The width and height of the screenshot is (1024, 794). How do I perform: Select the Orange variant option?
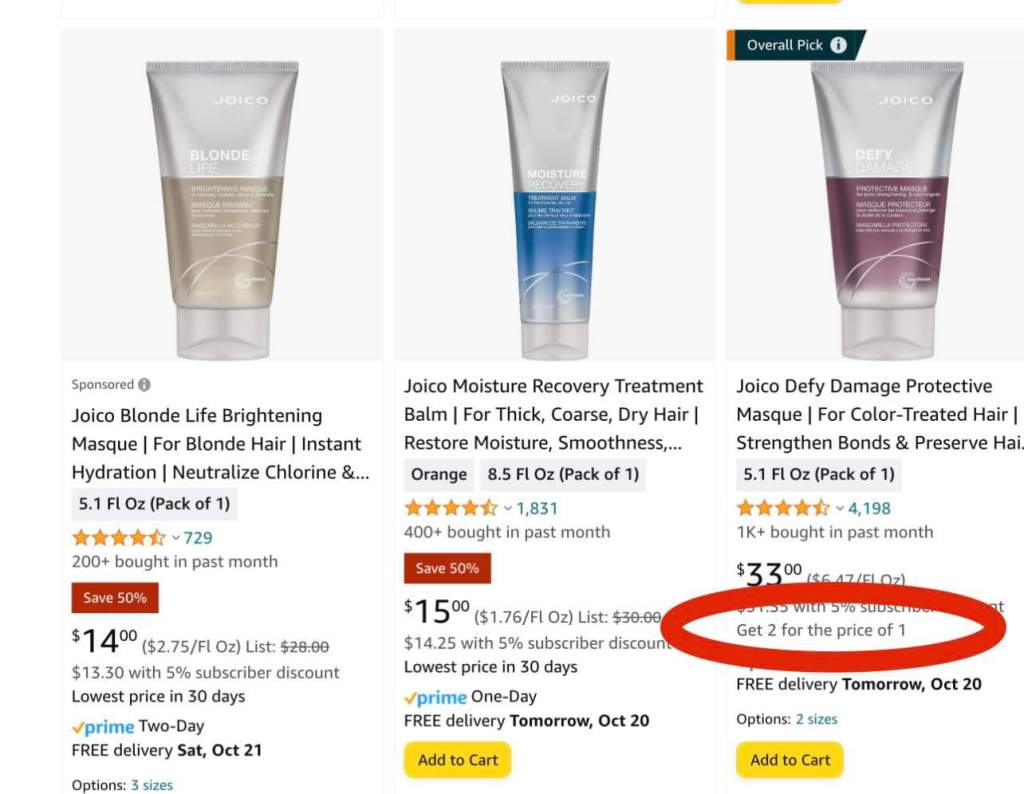[x=439, y=474]
